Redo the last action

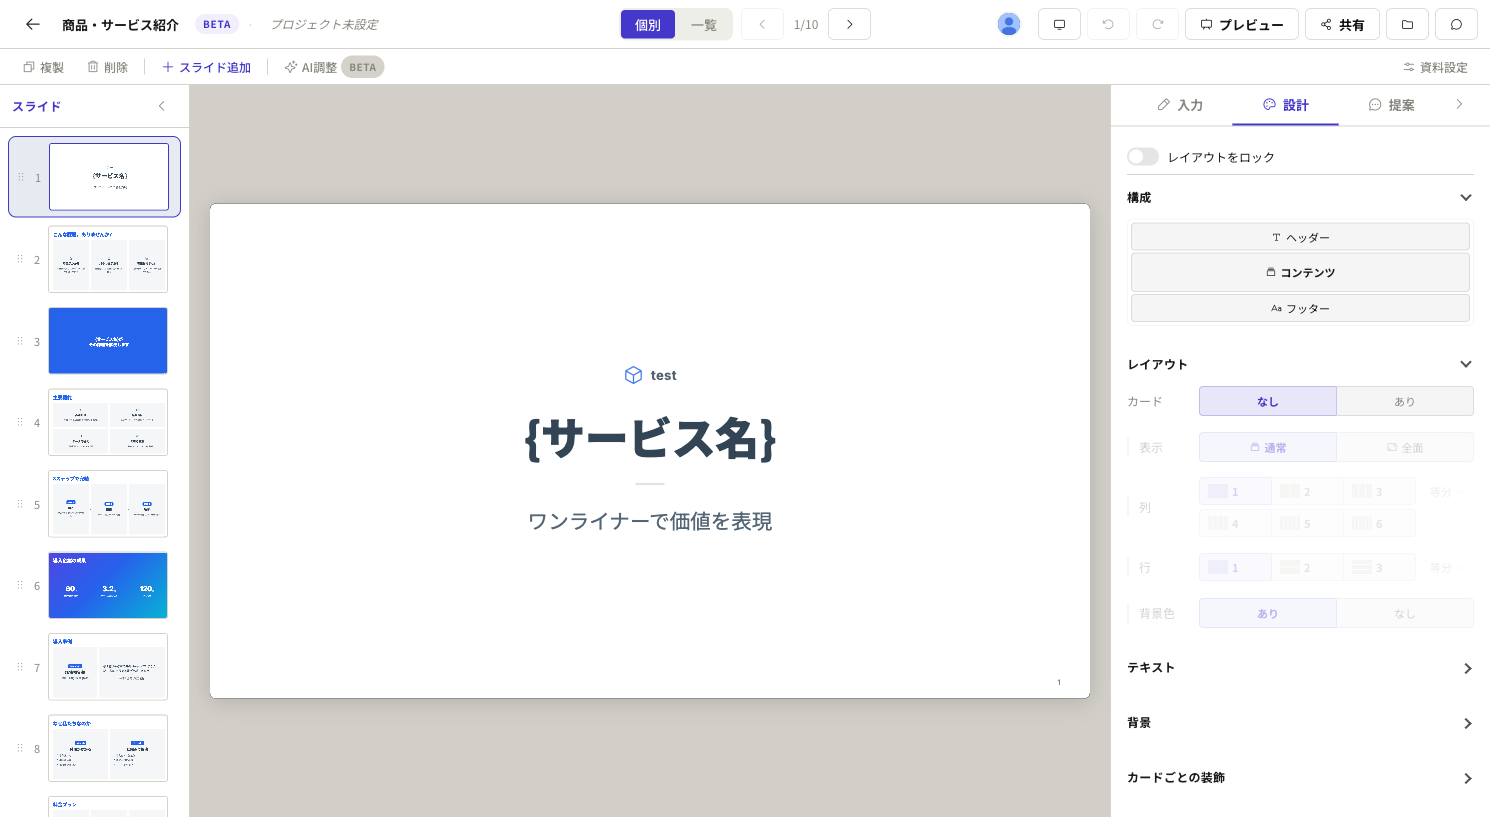(1157, 24)
